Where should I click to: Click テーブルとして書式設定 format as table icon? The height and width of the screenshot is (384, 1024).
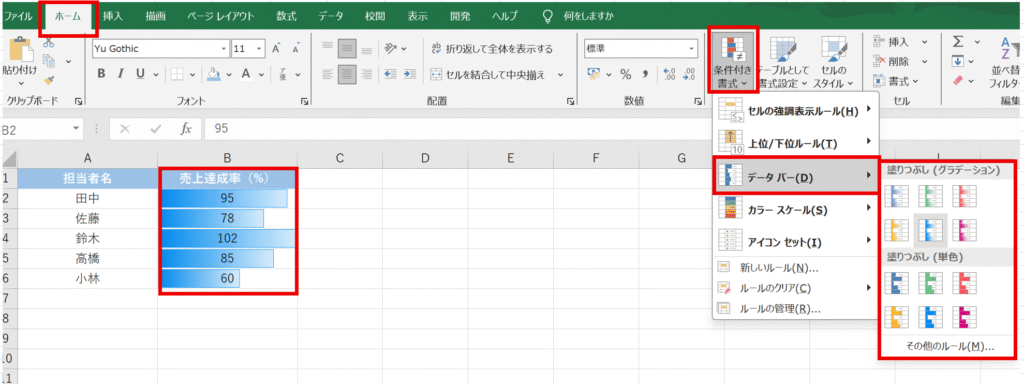pyautogui.click(x=782, y=50)
